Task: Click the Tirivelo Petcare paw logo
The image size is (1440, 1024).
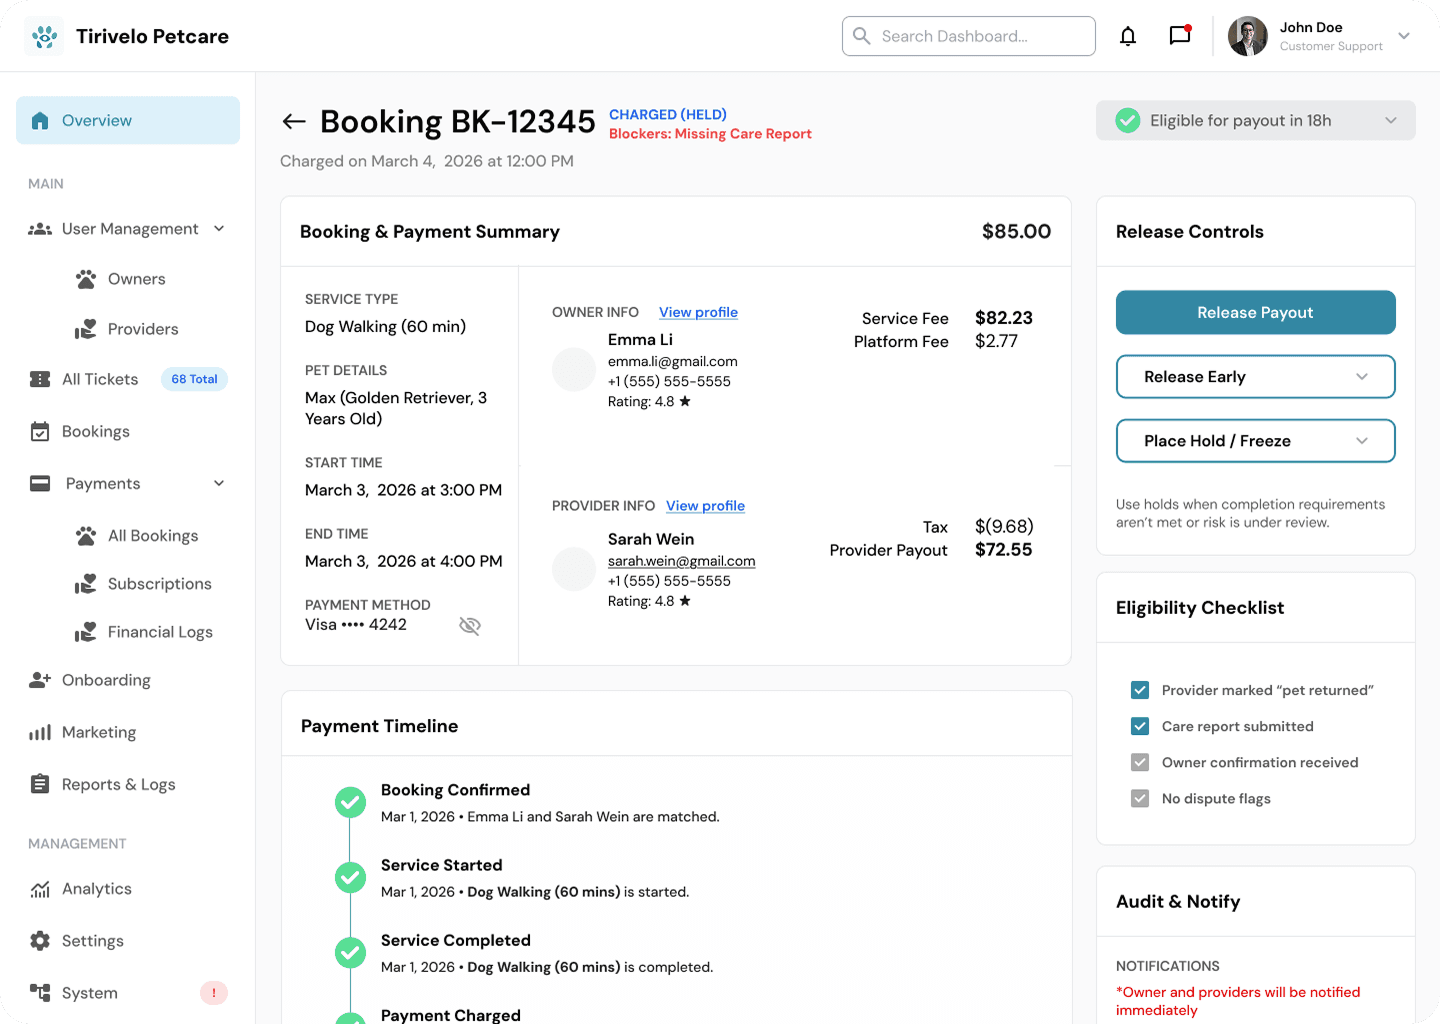Action: click(x=44, y=36)
